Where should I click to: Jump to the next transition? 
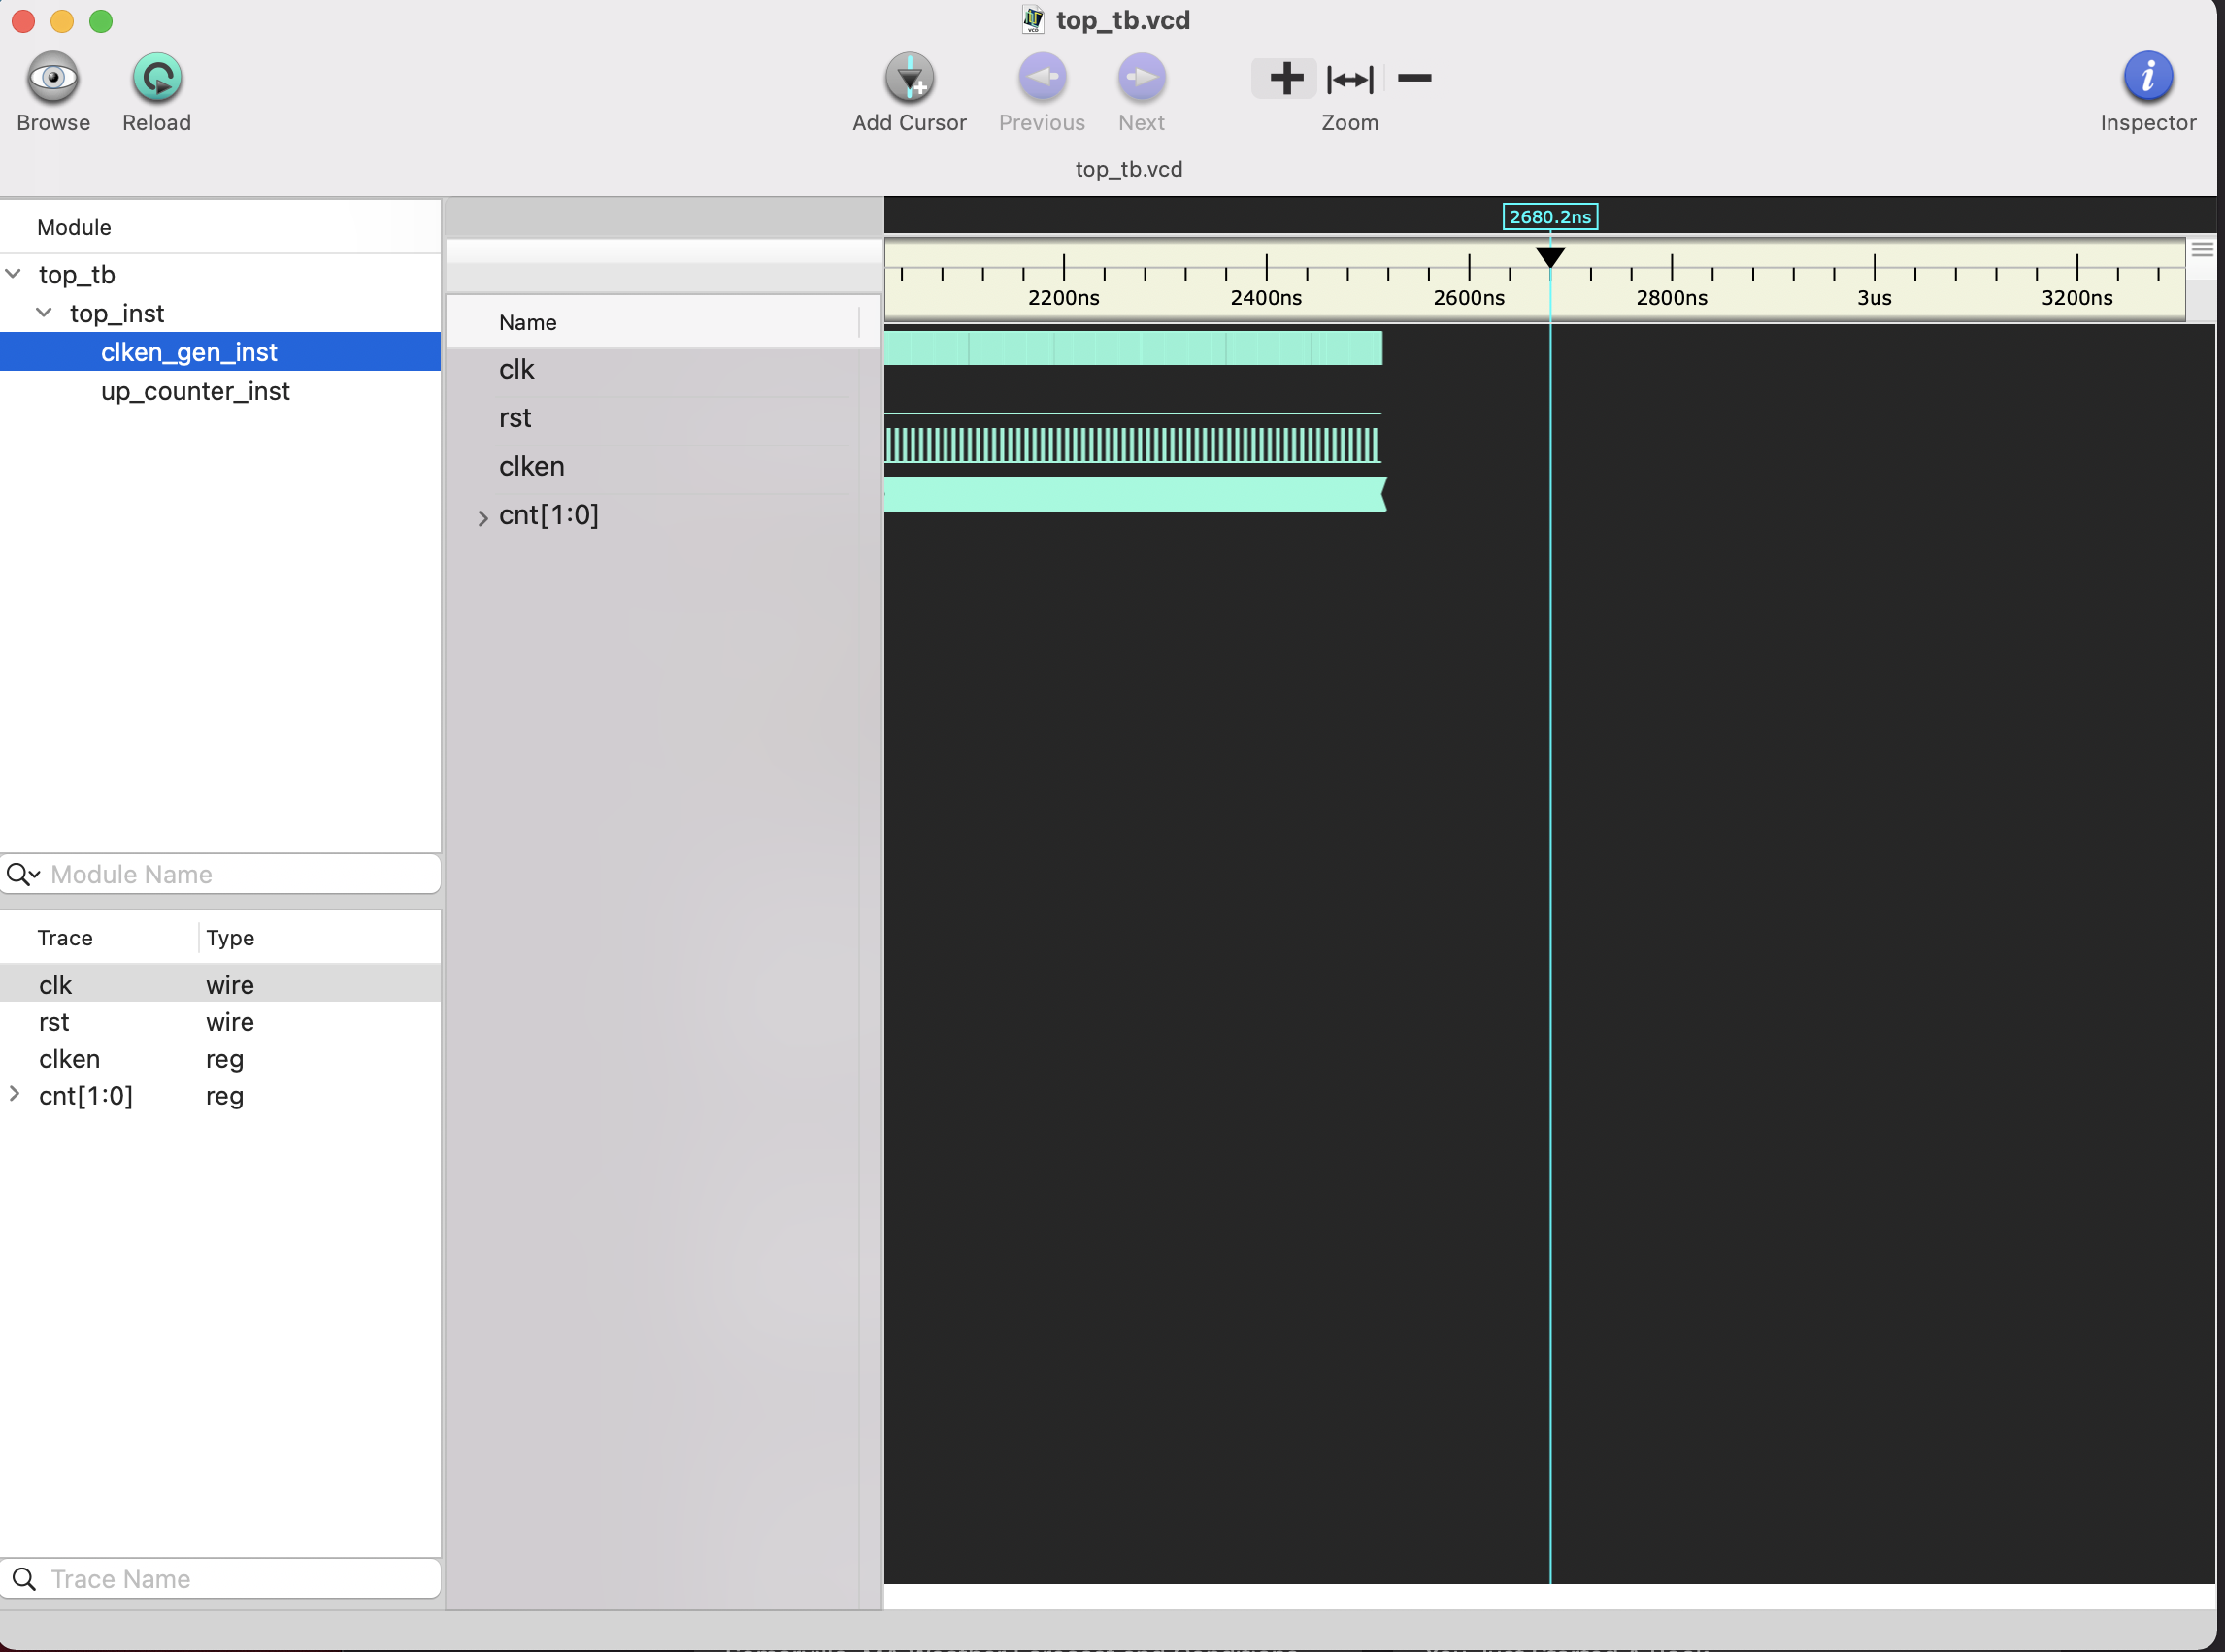1140,76
